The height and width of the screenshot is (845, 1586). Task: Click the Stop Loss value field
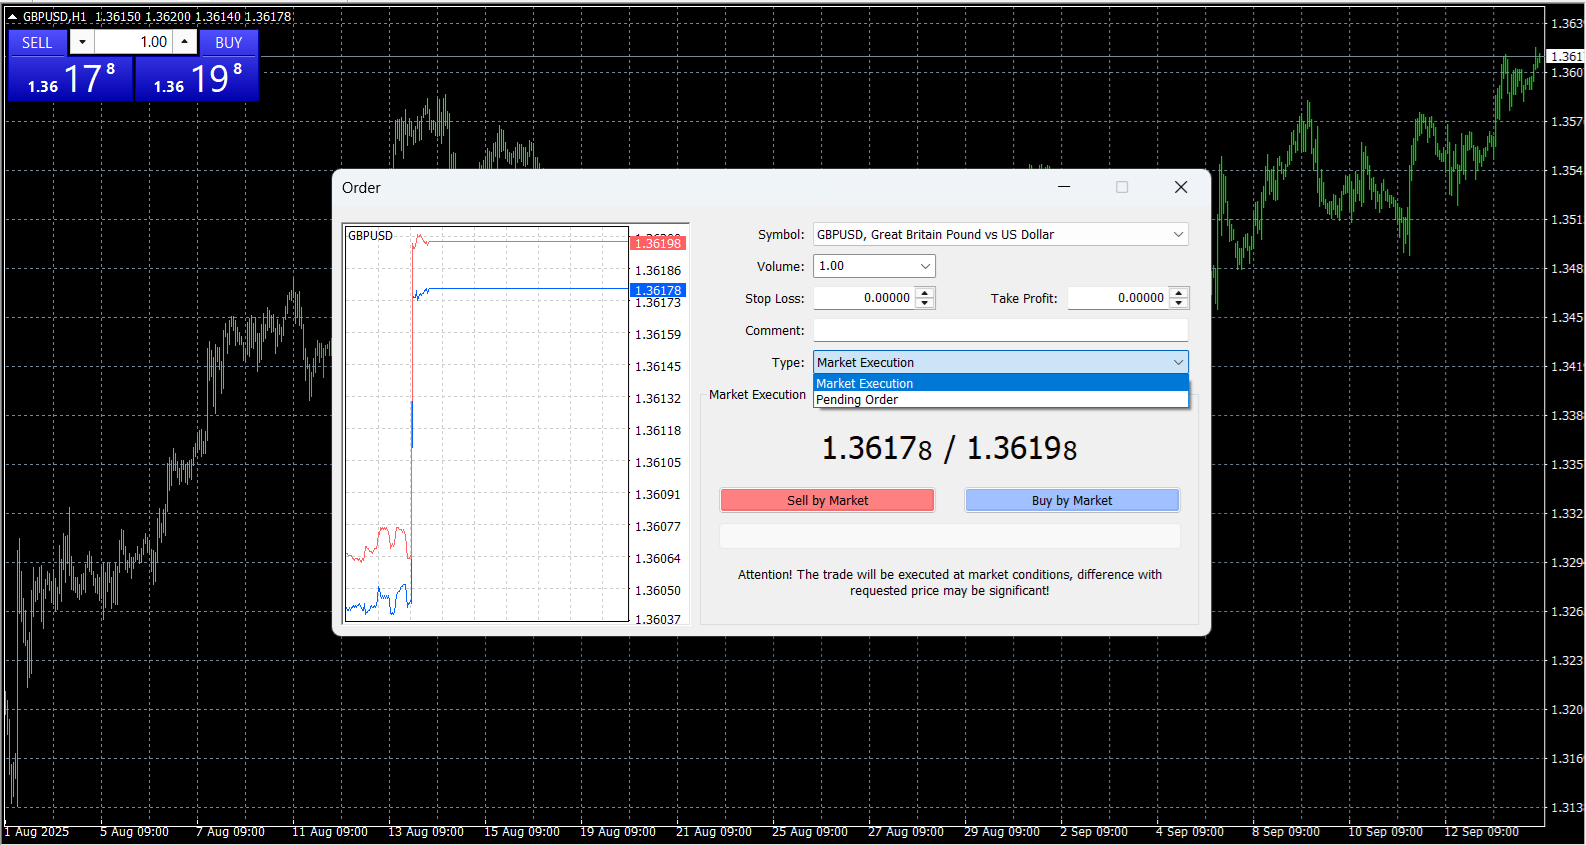tap(864, 298)
